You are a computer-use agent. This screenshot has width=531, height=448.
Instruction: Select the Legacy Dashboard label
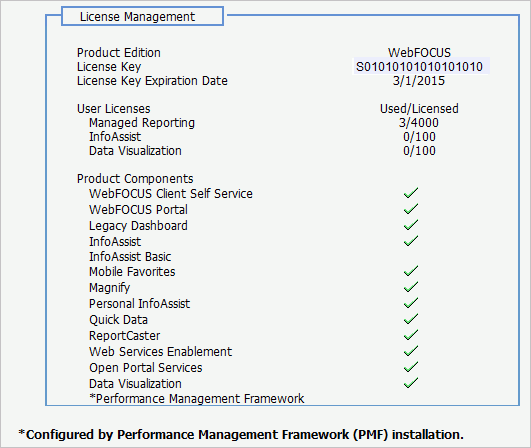pos(138,226)
